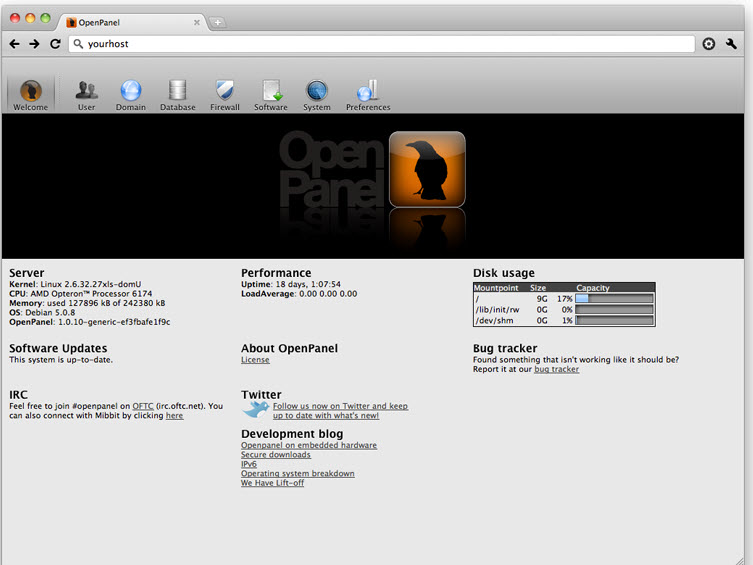Go back with the browser arrow
Image resolution: width=753 pixels, height=565 pixels.
[14, 44]
